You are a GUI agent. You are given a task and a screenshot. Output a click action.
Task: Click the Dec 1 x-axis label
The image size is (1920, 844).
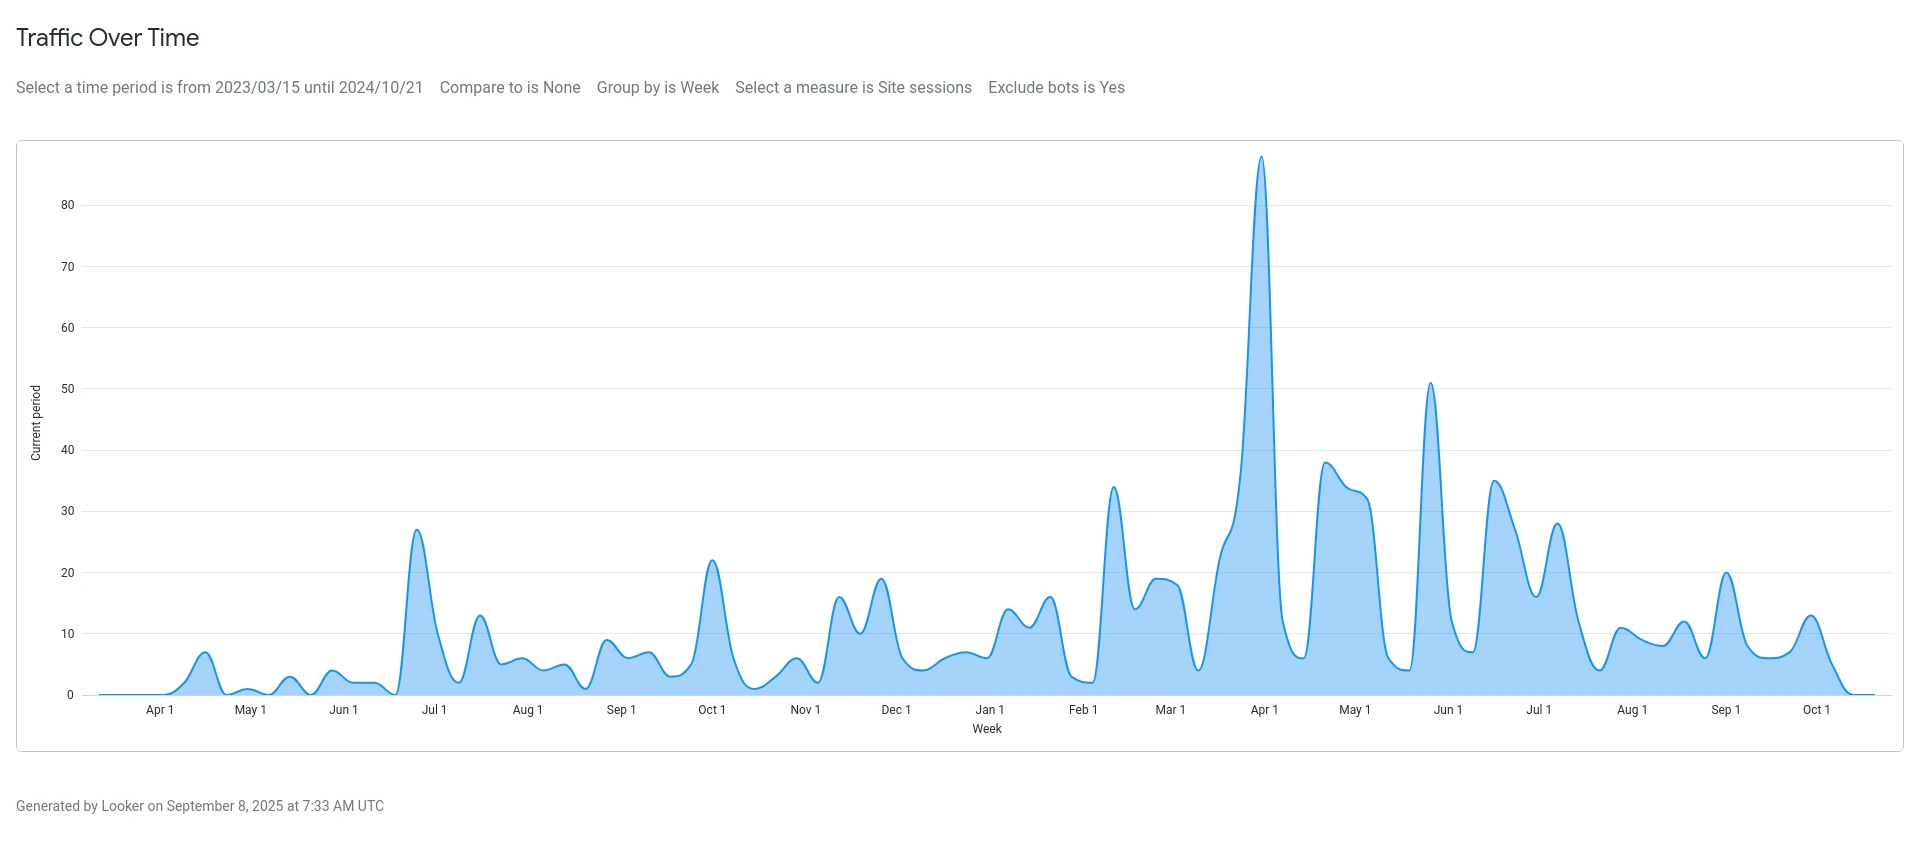click(896, 710)
